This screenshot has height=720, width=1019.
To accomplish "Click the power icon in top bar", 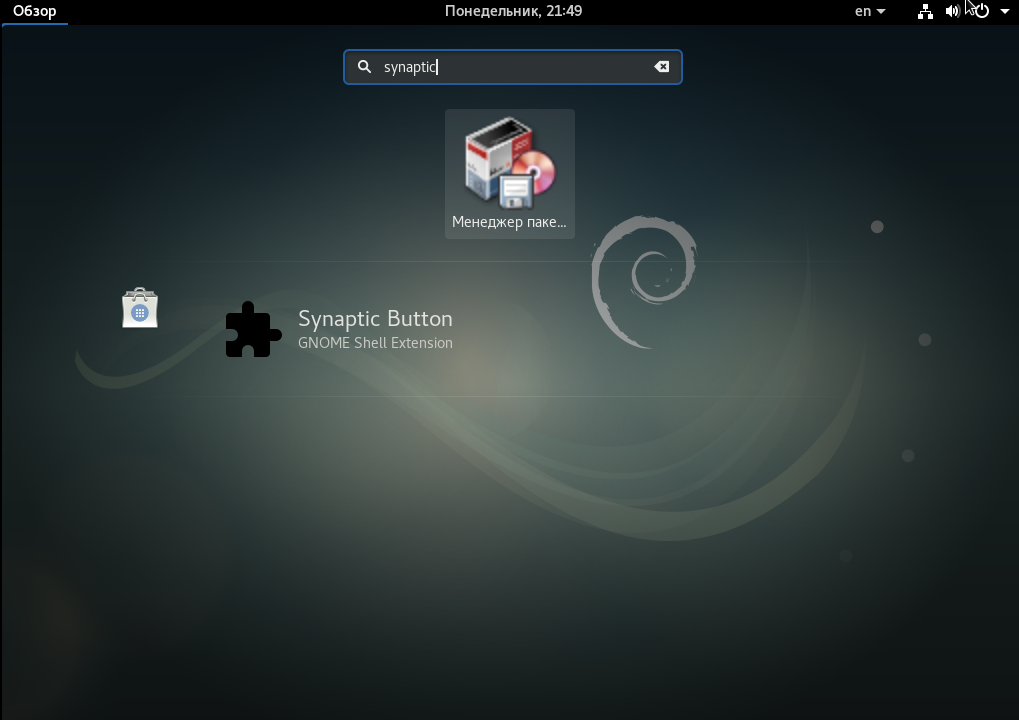I will point(982,11).
